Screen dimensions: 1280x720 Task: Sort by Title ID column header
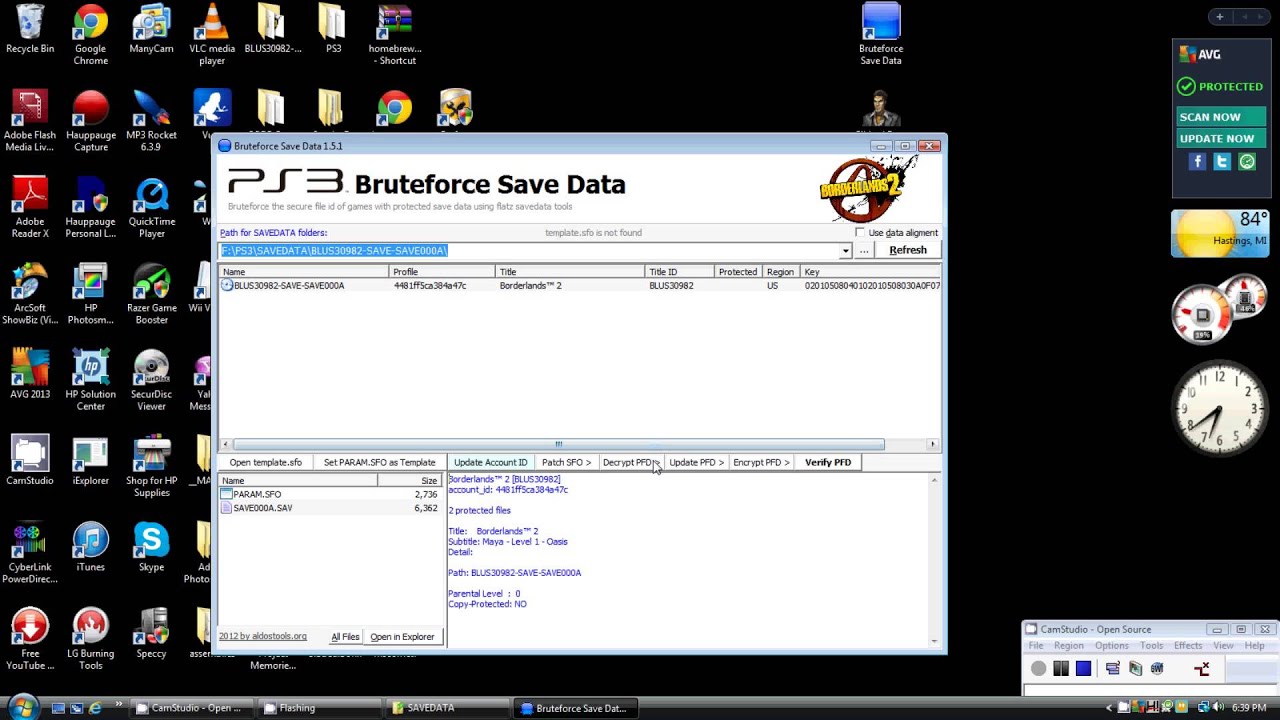pyautogui.click(x=680, y=272)
